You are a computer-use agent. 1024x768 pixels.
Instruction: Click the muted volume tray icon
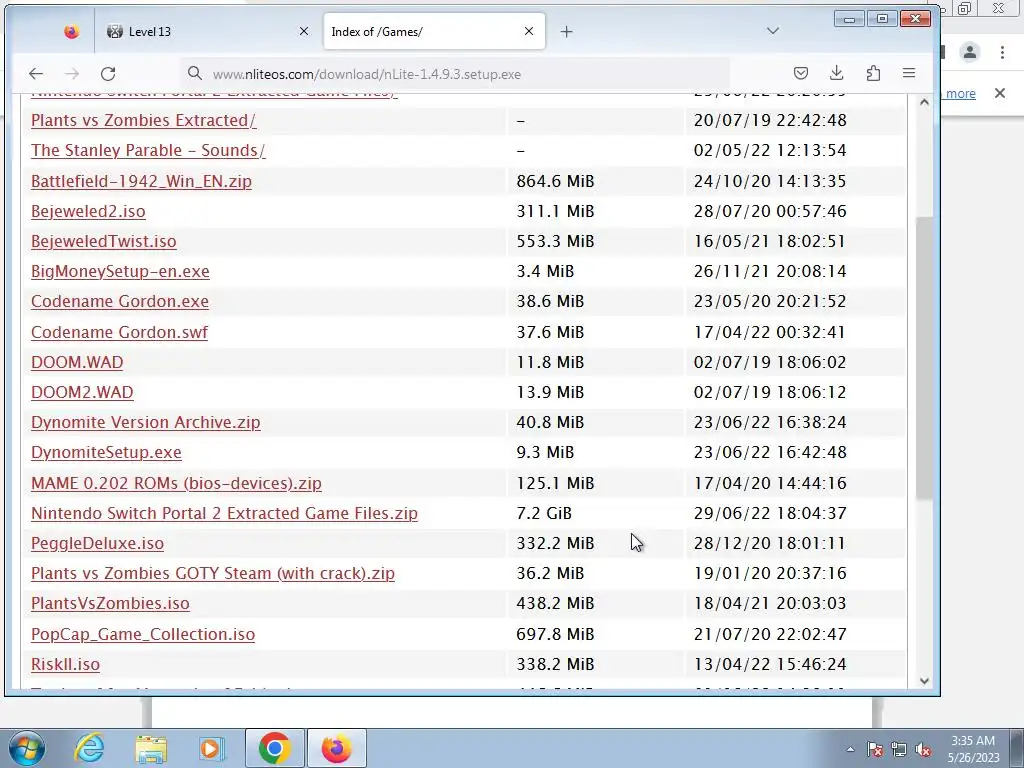[923, 749]
